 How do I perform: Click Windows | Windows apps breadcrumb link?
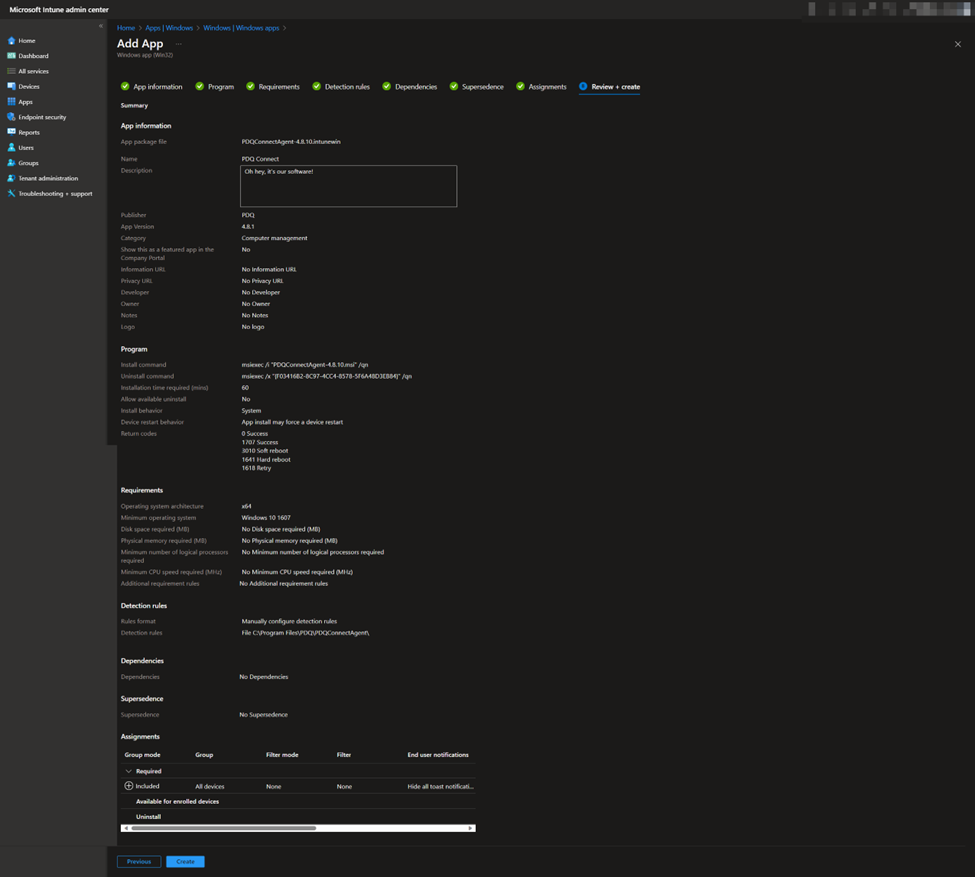[241, 28]
